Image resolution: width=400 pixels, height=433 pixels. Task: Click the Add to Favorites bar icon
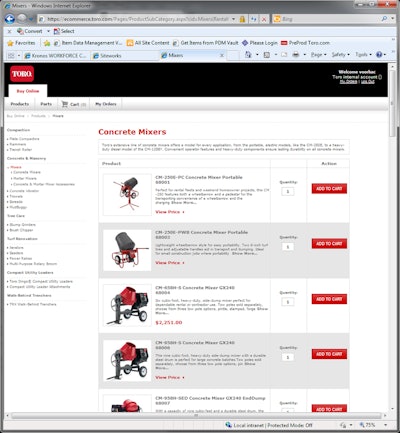tap(47, 43)
